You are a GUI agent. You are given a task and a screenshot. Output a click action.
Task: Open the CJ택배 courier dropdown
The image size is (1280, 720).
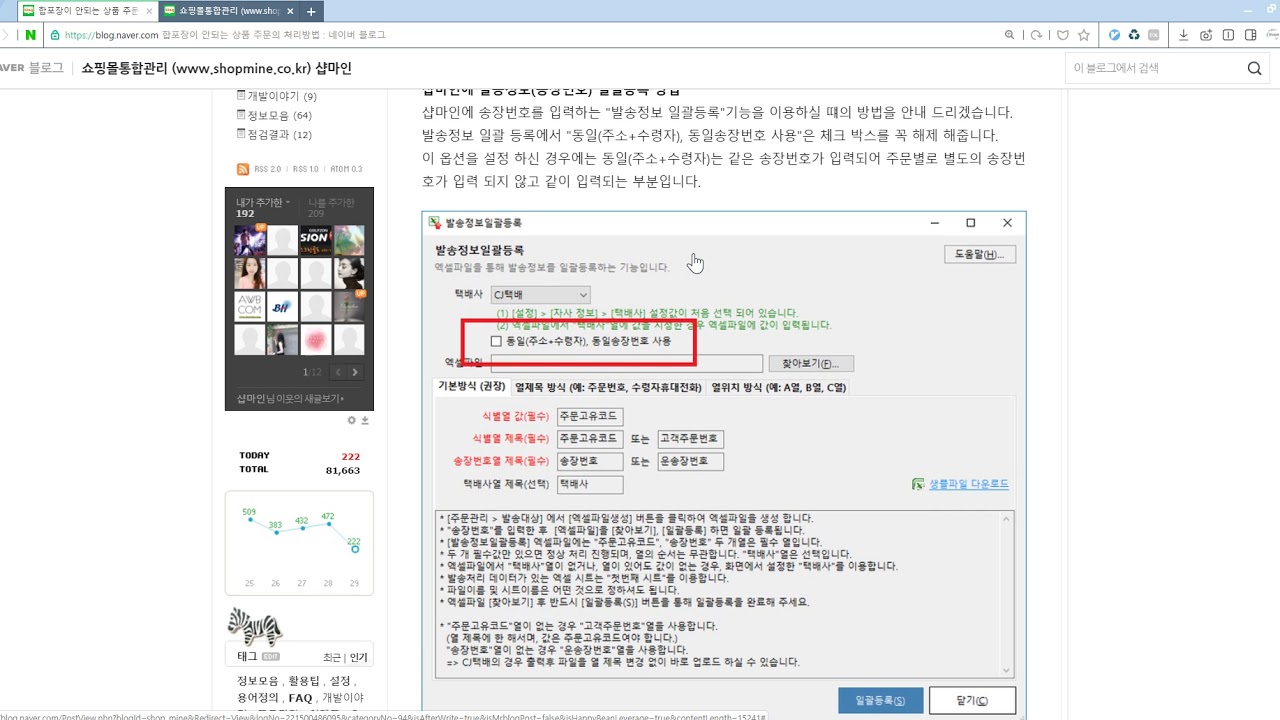pos(540,295)
